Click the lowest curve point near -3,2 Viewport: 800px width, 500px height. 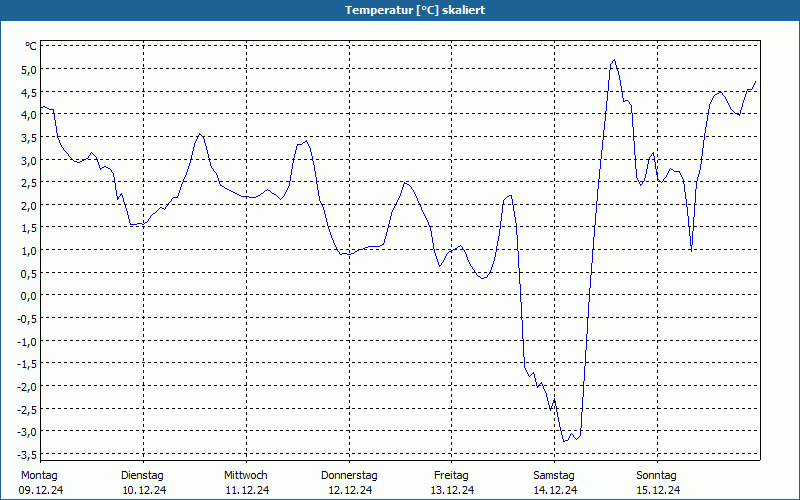point(564,441)
